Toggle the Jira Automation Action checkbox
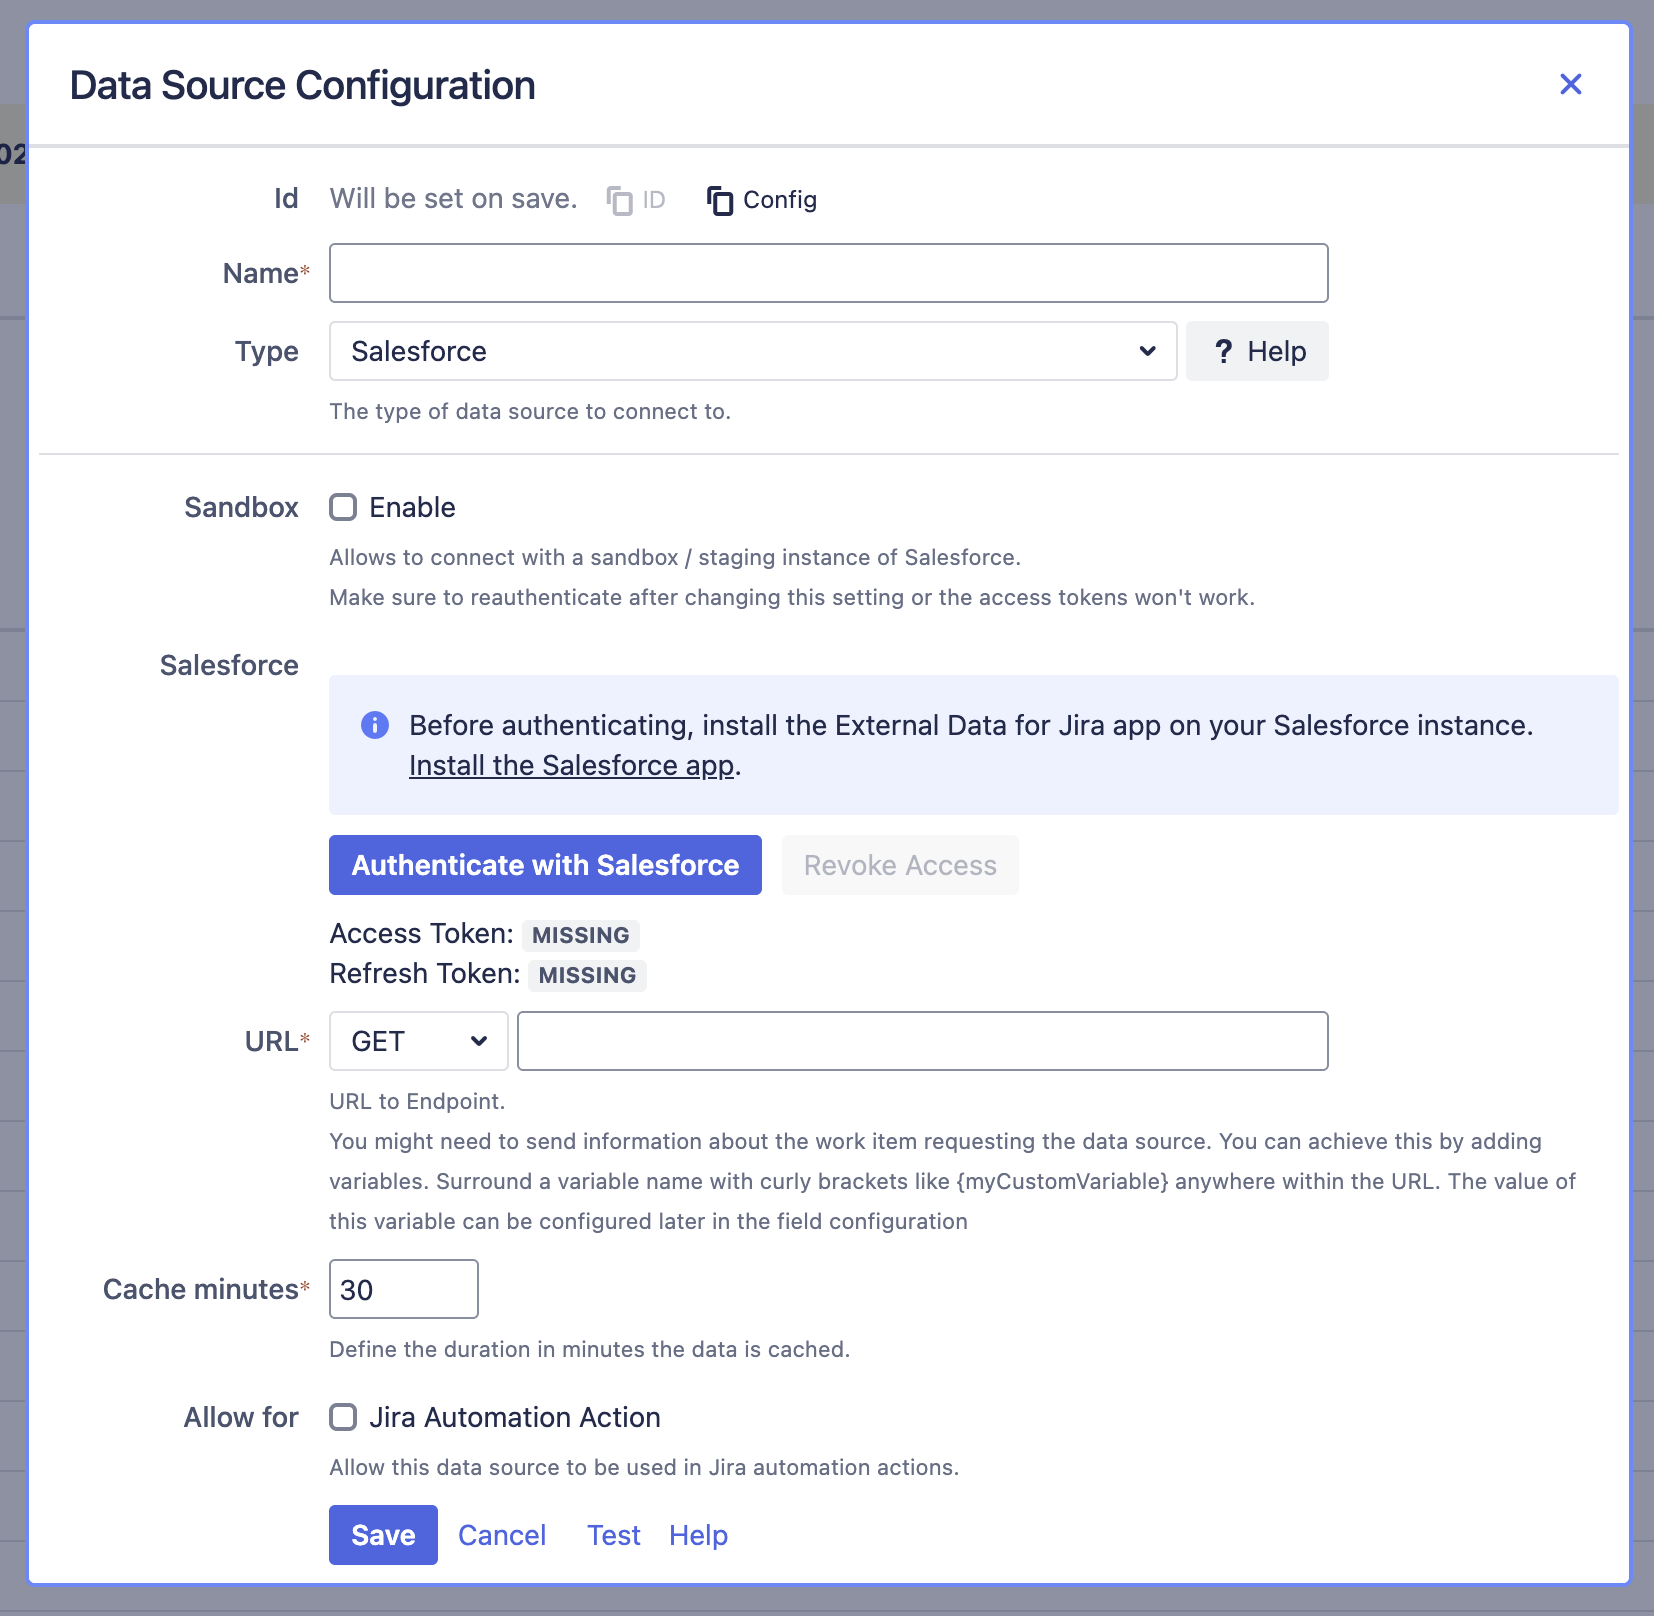 [x=343, y=1417]
